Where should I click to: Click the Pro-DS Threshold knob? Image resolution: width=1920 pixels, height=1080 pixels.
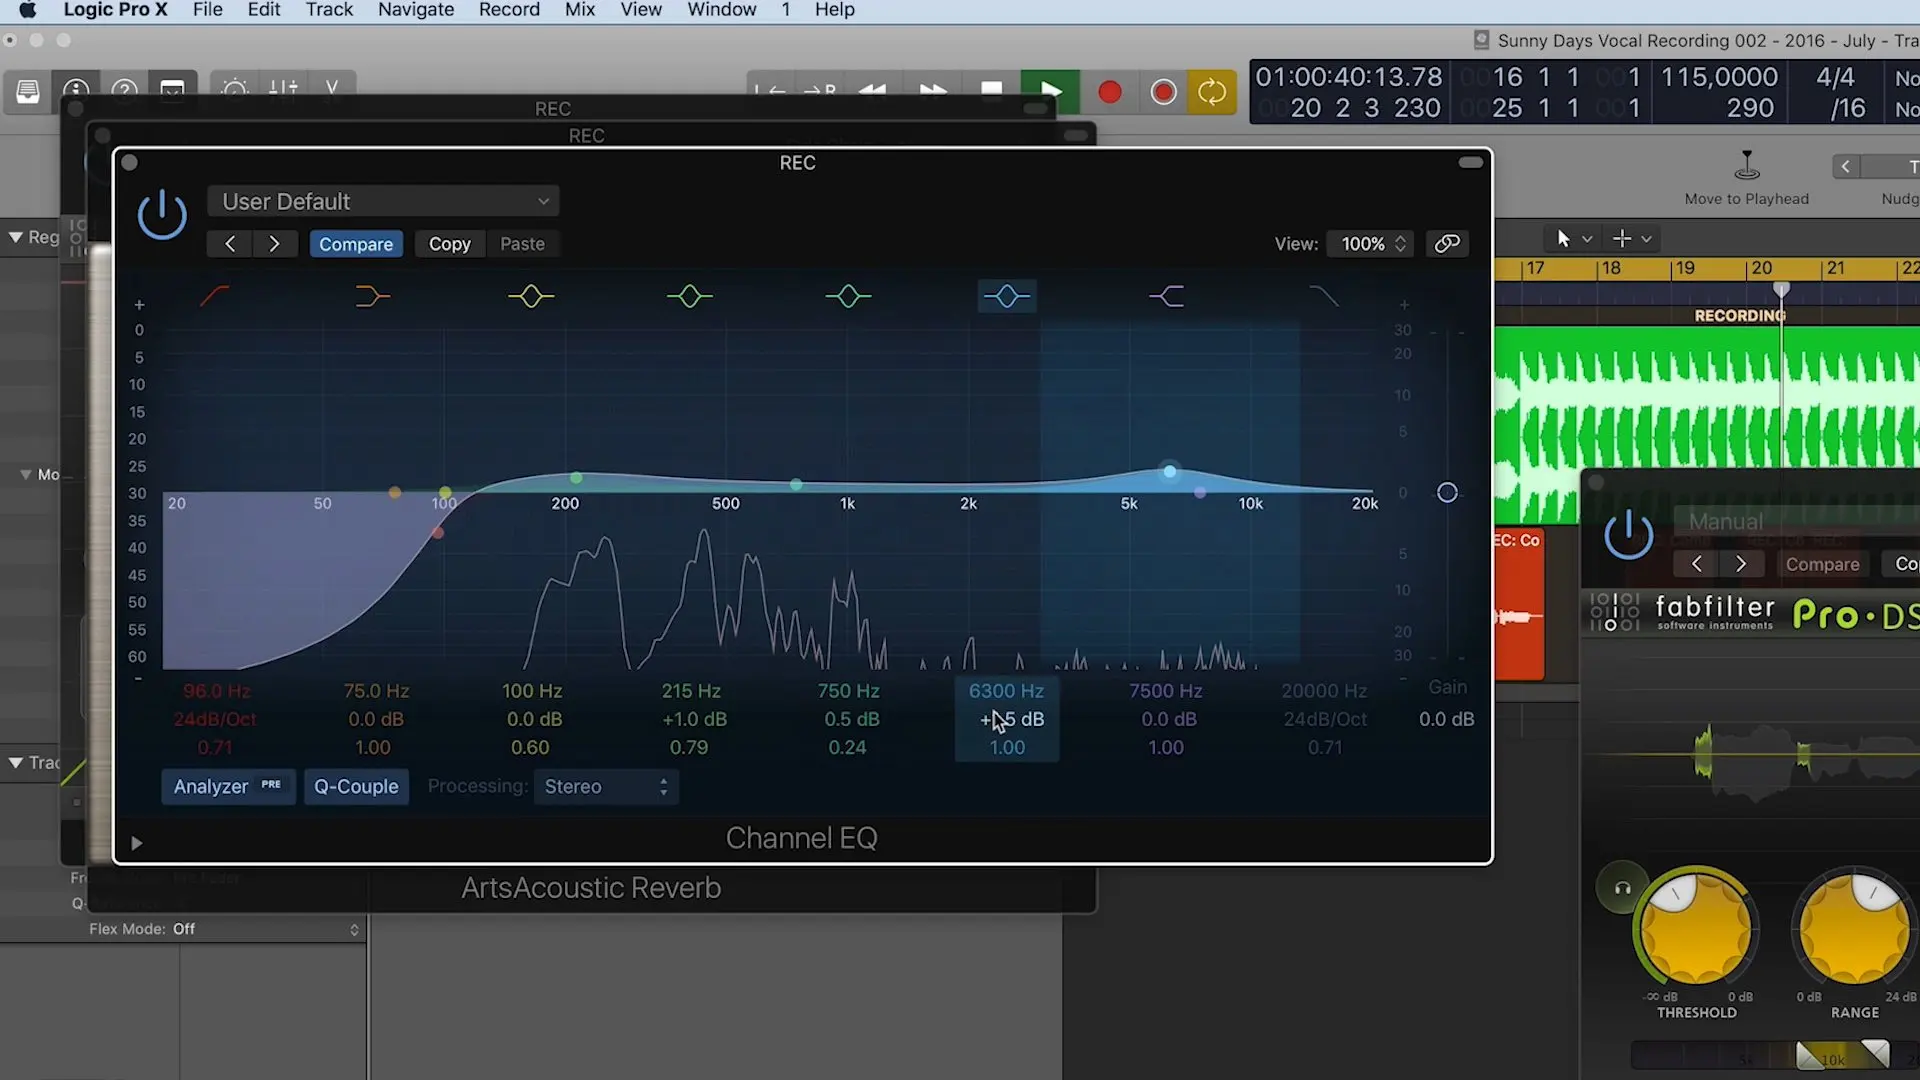(1696, 928)
